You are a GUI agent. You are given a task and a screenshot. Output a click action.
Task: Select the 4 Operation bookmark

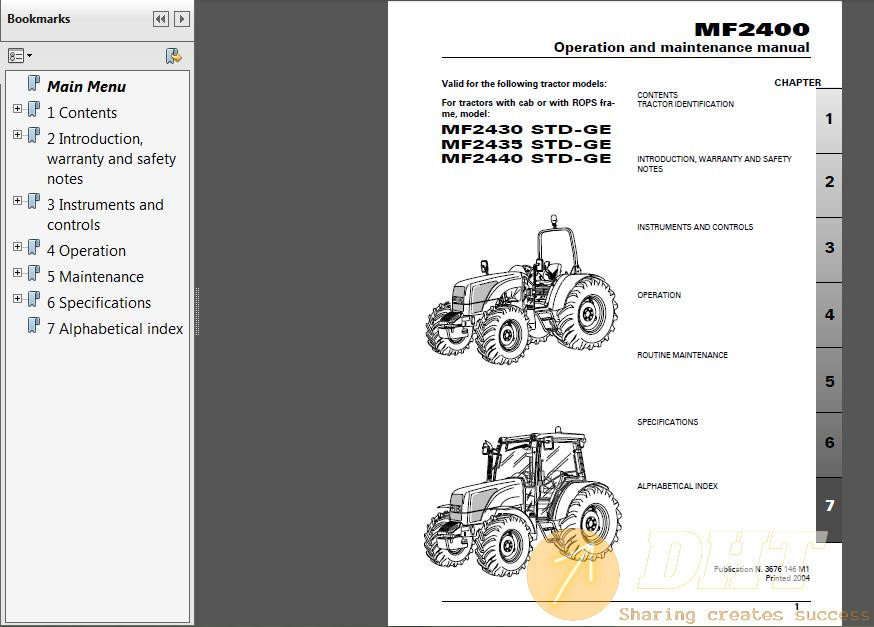pyautogui.click(x=86, y=251)
